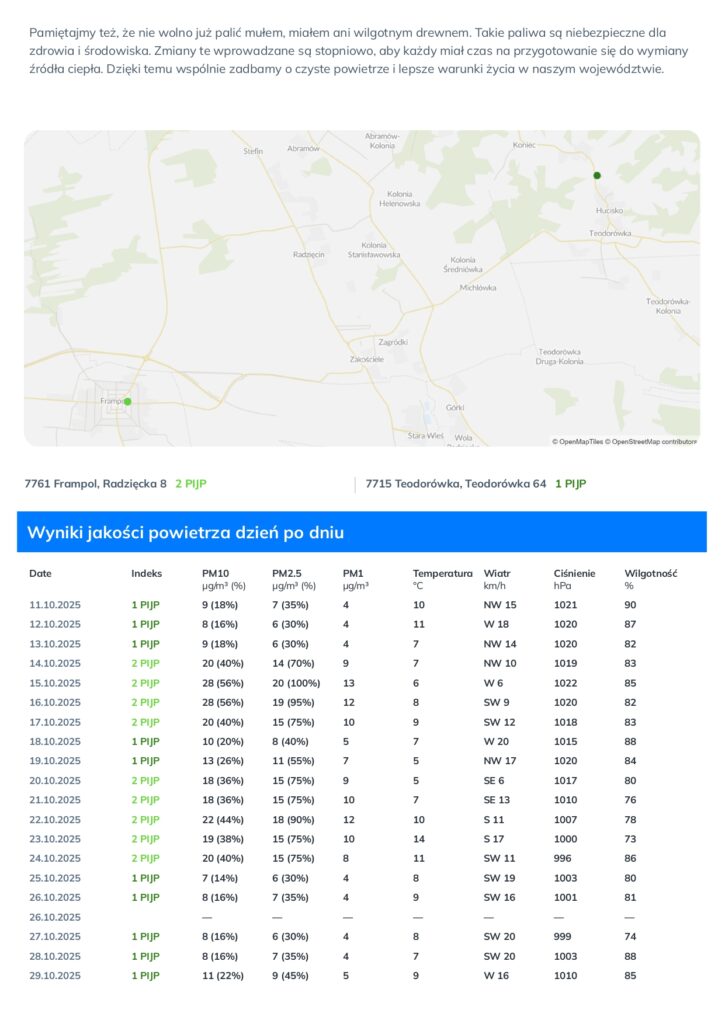The height and width of the screenshot is (1024, 725).
Task: Select the 11.10.2025 date row
Action: pos(55,605)
